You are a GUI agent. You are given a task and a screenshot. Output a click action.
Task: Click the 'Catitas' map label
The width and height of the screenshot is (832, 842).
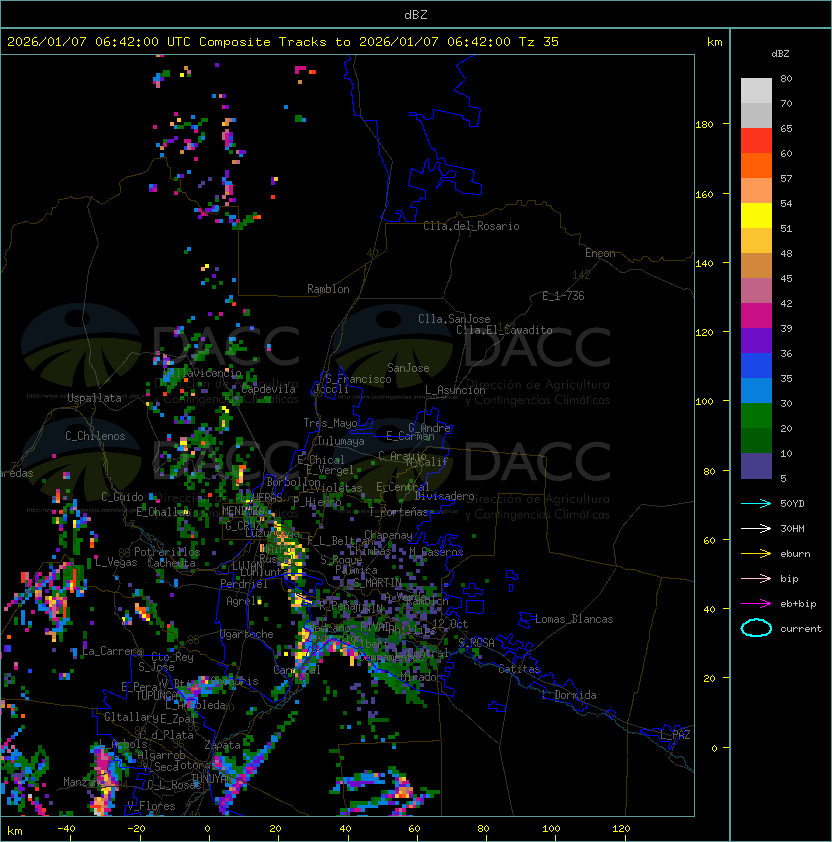point(519,669)
